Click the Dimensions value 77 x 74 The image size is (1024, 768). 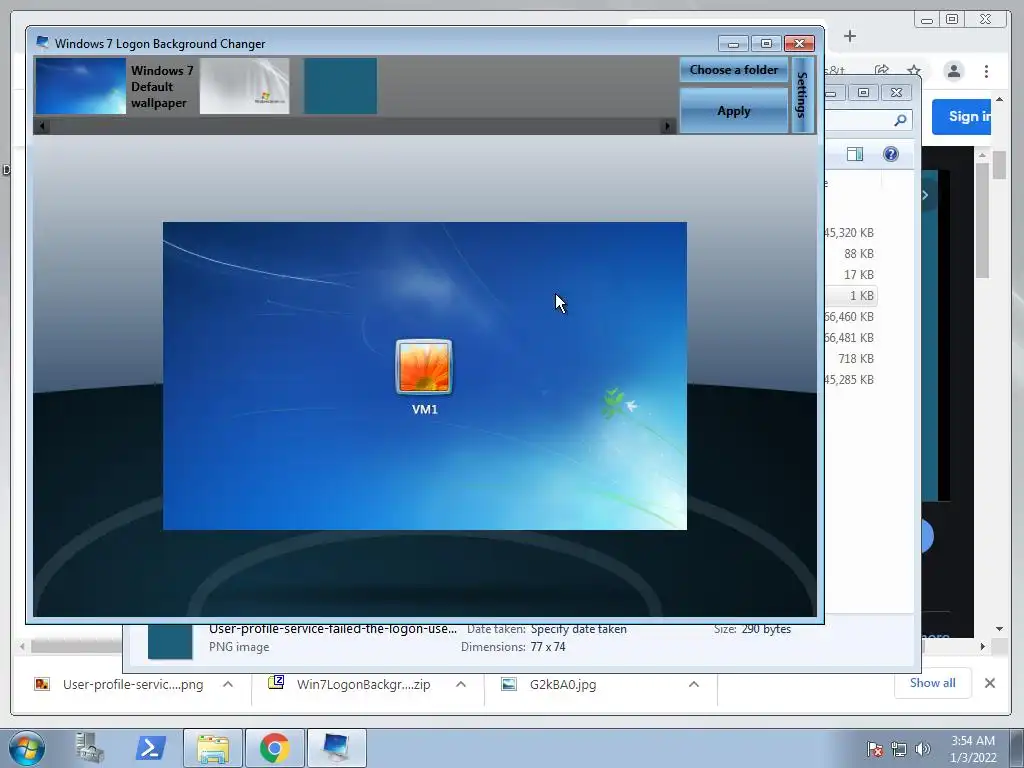[x=548, y=647]
